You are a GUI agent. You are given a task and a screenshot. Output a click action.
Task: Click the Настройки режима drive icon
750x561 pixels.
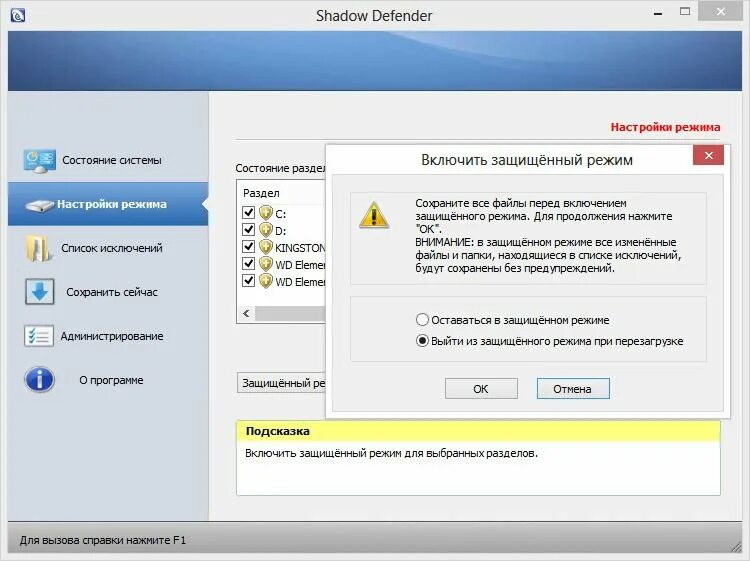39,206
